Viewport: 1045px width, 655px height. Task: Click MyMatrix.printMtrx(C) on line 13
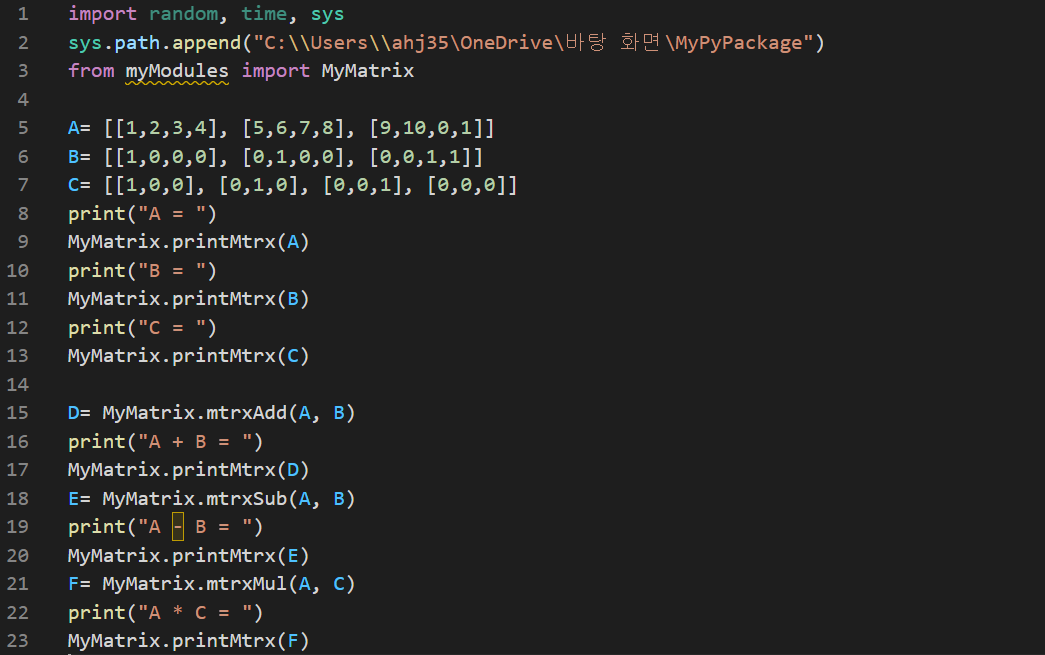[189, 356]
